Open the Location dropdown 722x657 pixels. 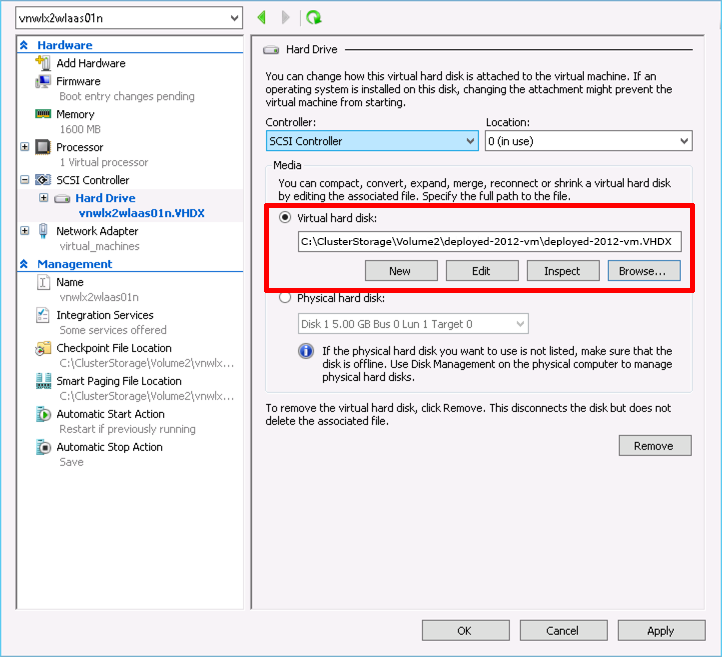[x=588, y=141]
